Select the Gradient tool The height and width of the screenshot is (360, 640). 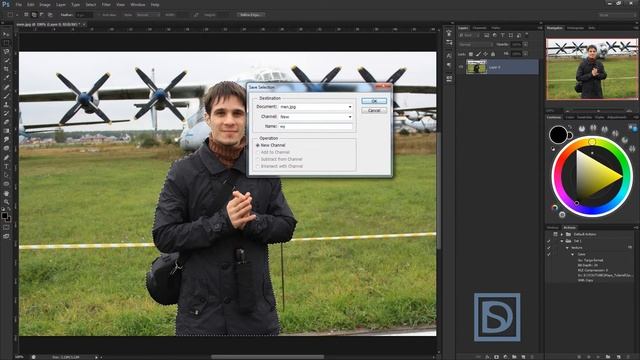click(6, 131)
